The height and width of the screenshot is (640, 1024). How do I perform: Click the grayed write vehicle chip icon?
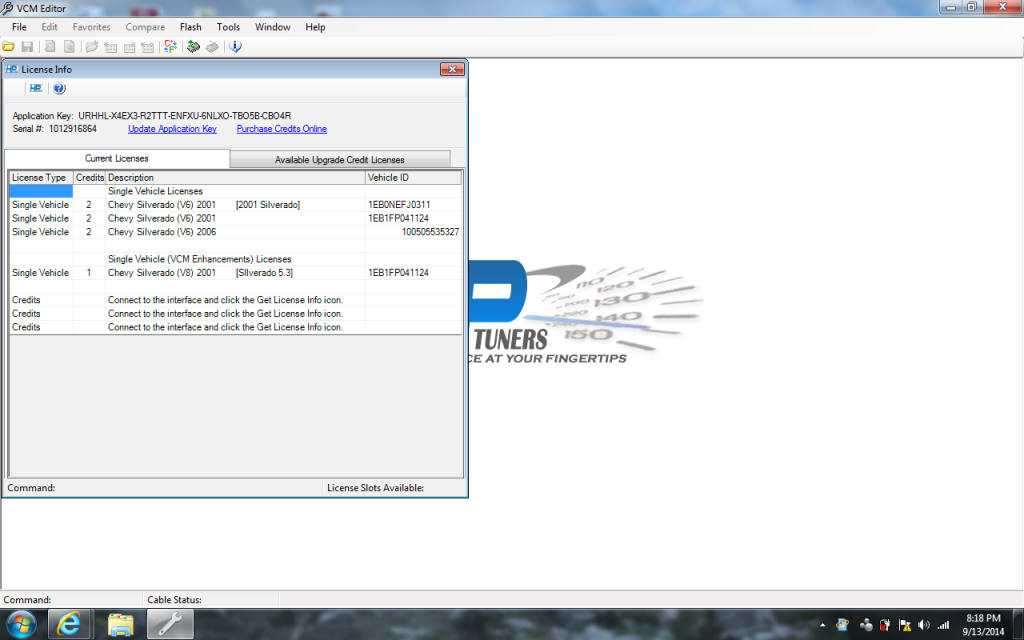(212, 46)
